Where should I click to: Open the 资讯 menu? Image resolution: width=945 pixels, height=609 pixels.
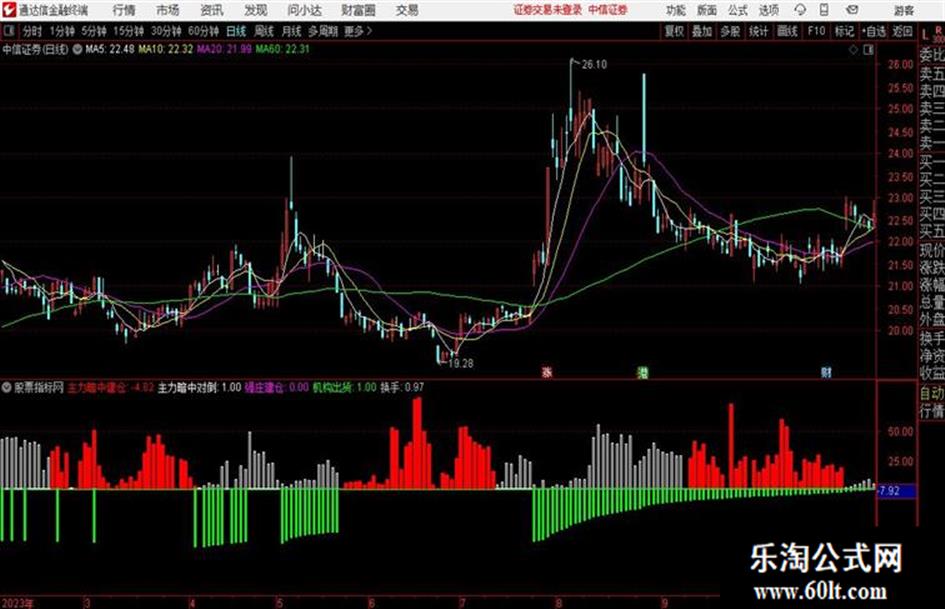[212, 10]
